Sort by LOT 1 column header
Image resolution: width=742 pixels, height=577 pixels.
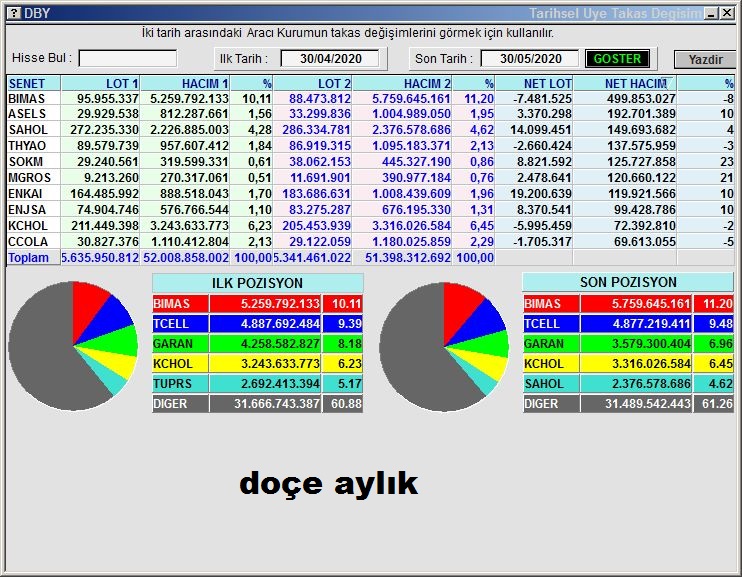coord(100,83)
